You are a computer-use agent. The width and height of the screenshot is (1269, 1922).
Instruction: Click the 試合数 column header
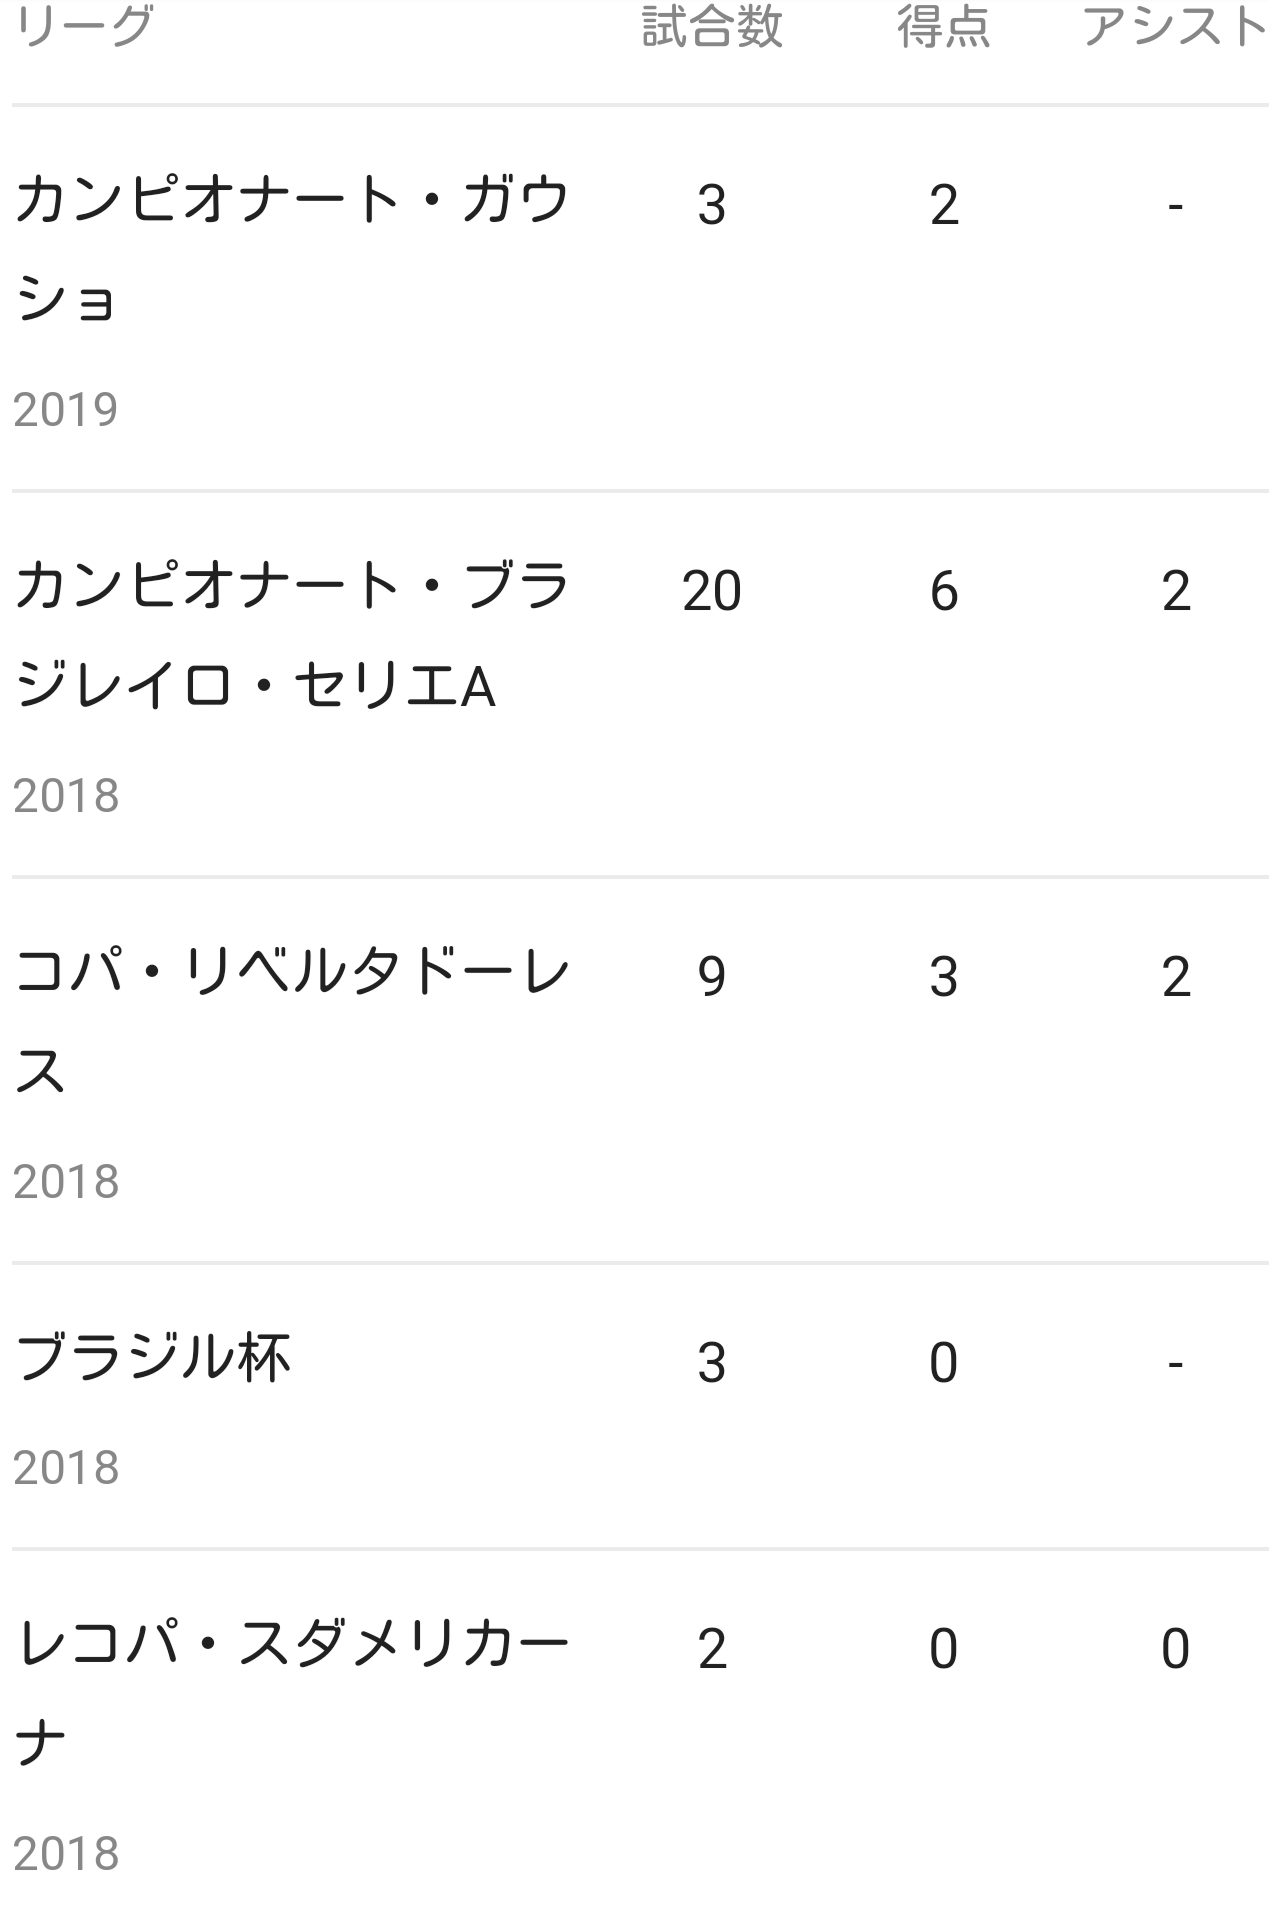coord(711,27)
